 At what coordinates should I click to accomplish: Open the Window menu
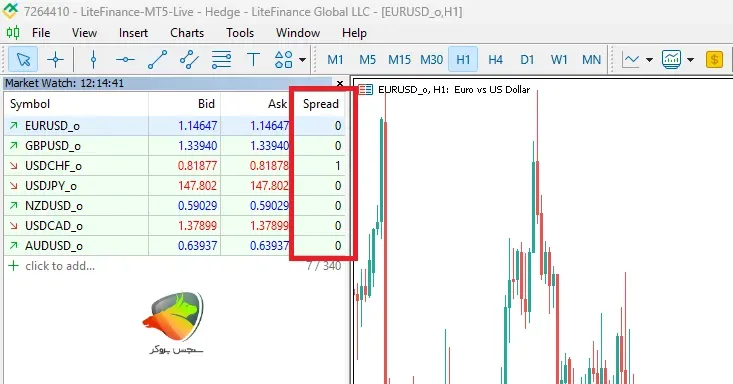click(x=298, y=33)
